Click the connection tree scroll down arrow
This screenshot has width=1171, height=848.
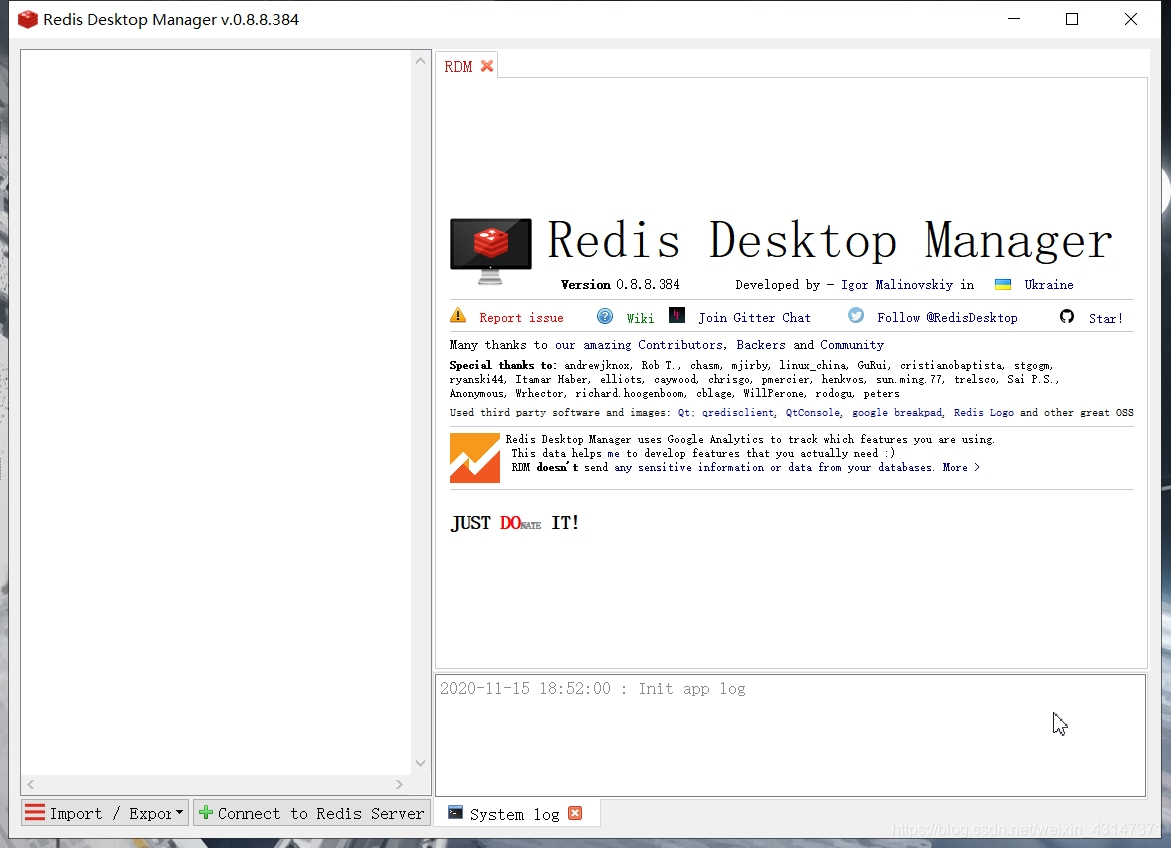(x=420, y=763)
